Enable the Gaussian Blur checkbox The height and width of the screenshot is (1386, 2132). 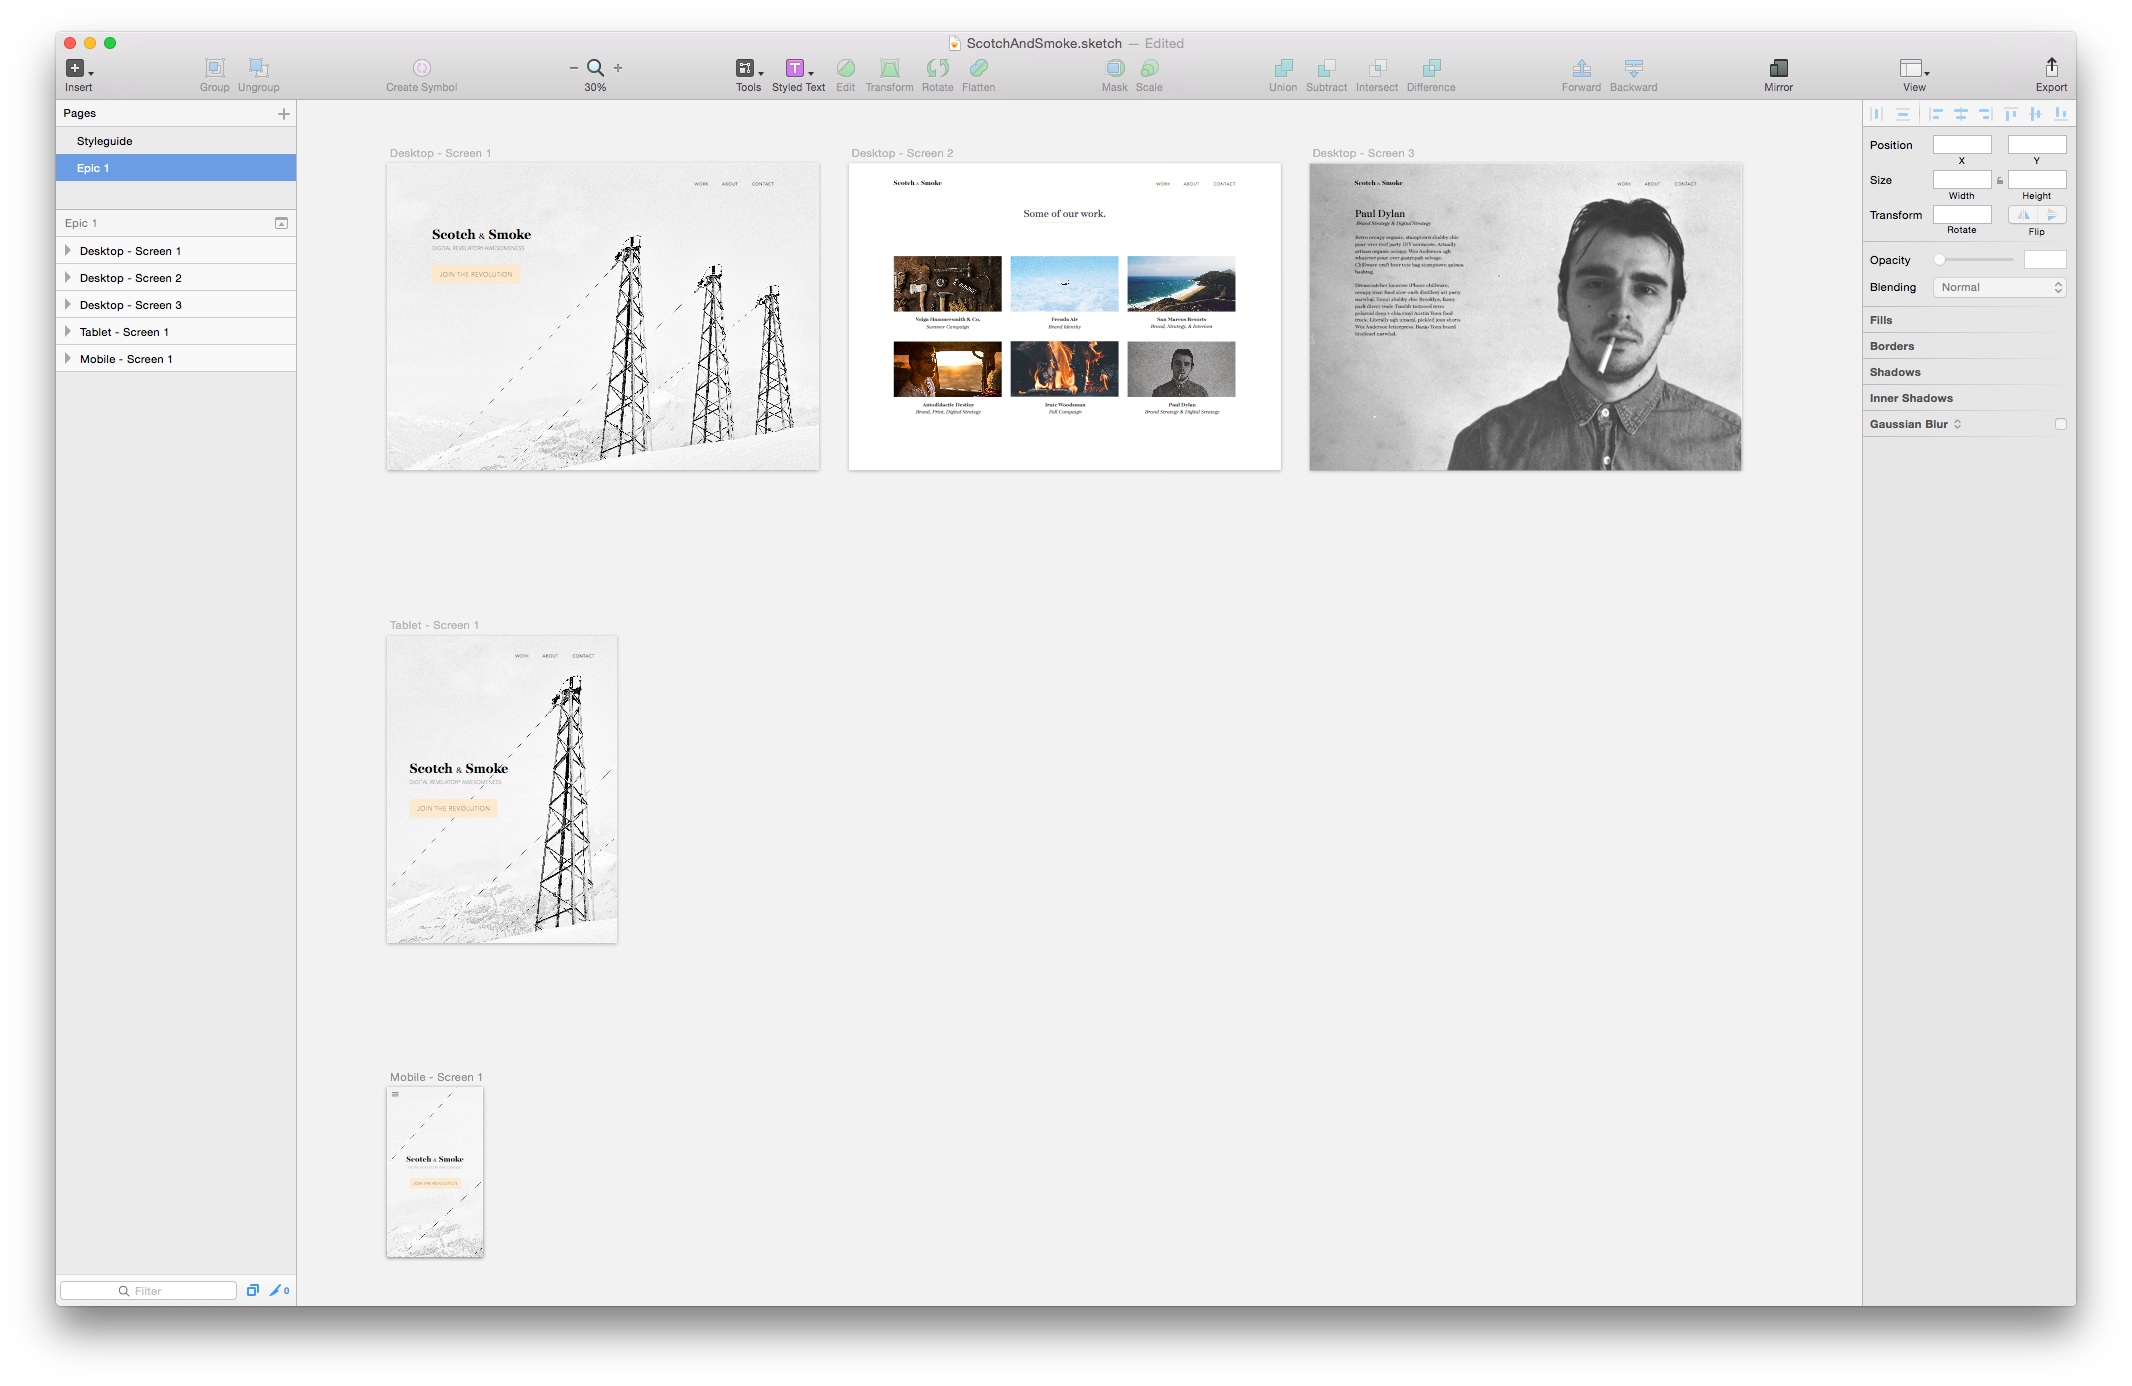coord(2060,424)
